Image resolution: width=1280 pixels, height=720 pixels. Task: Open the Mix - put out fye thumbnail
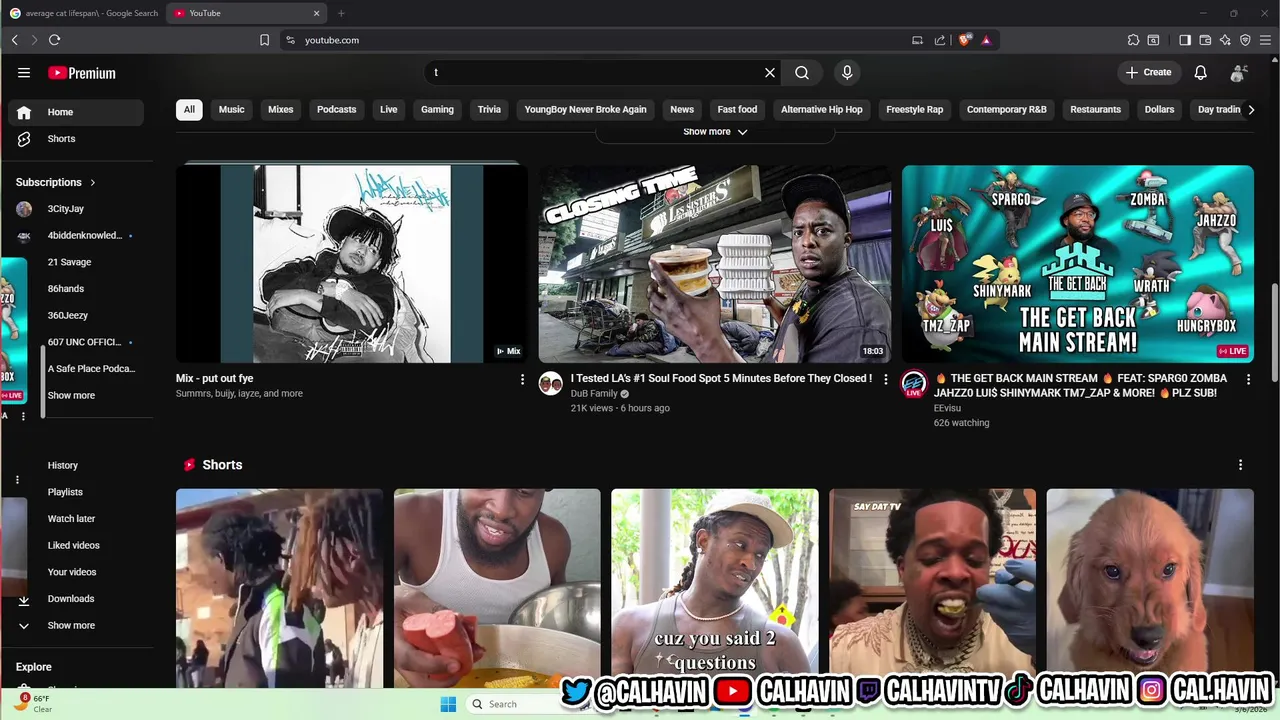[x=352, y=264]
